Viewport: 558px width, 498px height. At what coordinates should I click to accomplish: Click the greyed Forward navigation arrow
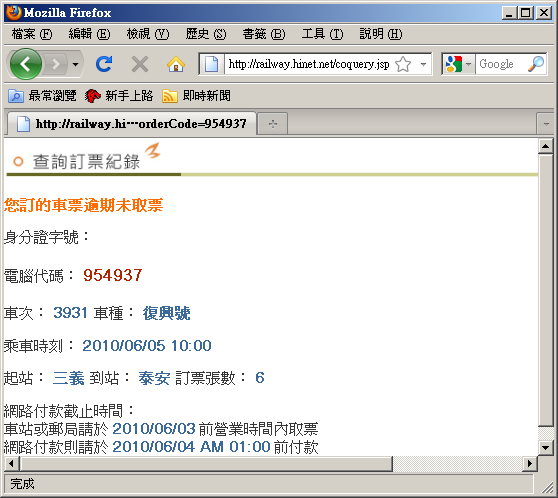click(56, 64)
